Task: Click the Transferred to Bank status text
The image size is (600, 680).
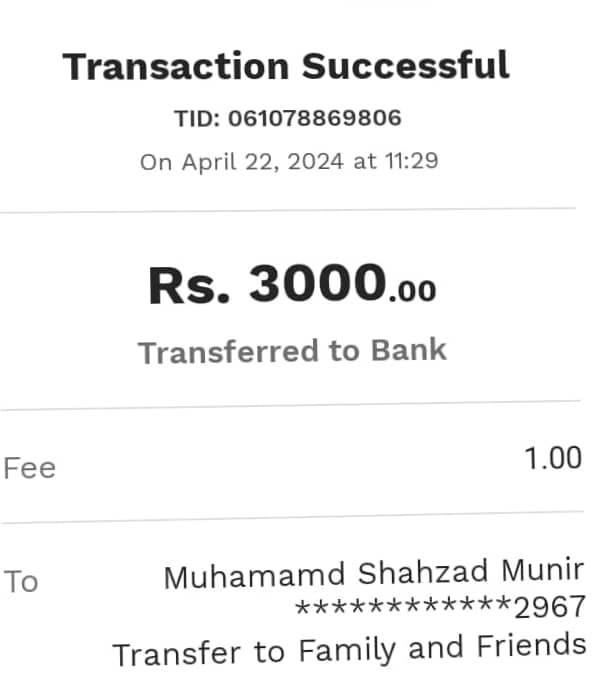Action: (292, 351)
